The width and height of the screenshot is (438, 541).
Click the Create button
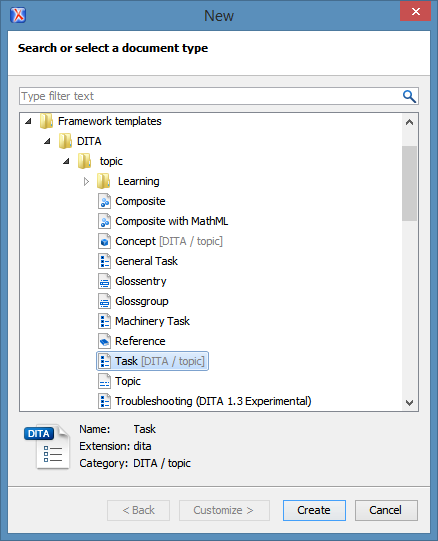(314, 510)
